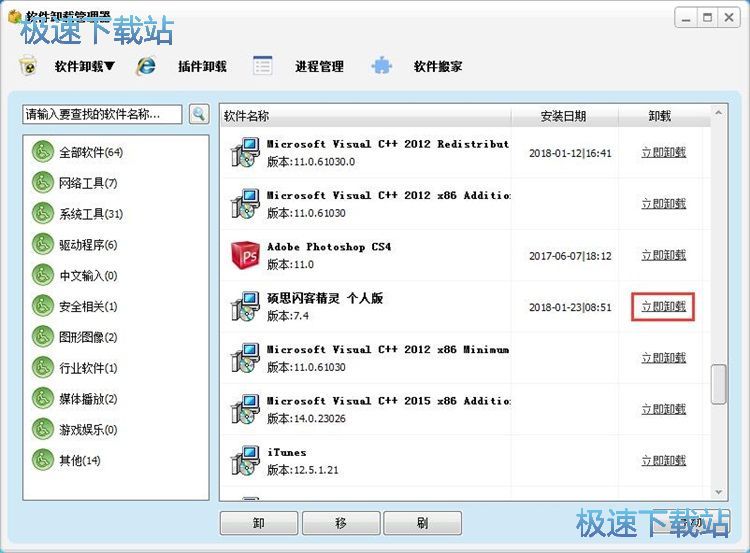Click the 卸 button at bottom
This screenshot has height=553, width=750.
tap(259, 523)
